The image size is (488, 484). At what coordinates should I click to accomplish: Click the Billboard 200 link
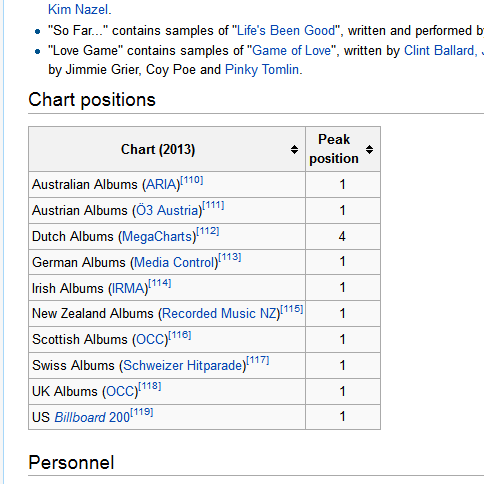click(92, 417)
